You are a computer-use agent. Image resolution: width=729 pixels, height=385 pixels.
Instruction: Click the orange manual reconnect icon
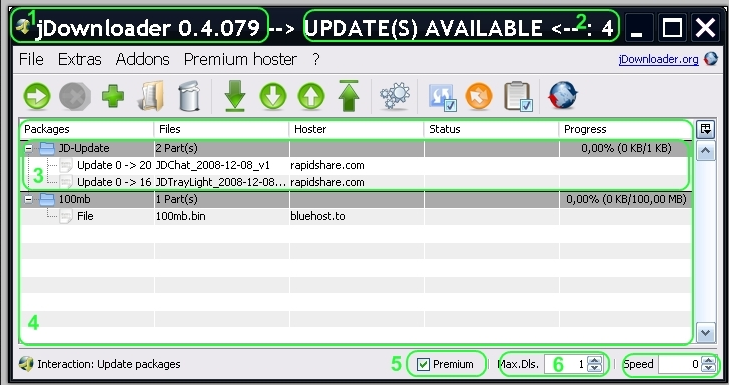479,96
